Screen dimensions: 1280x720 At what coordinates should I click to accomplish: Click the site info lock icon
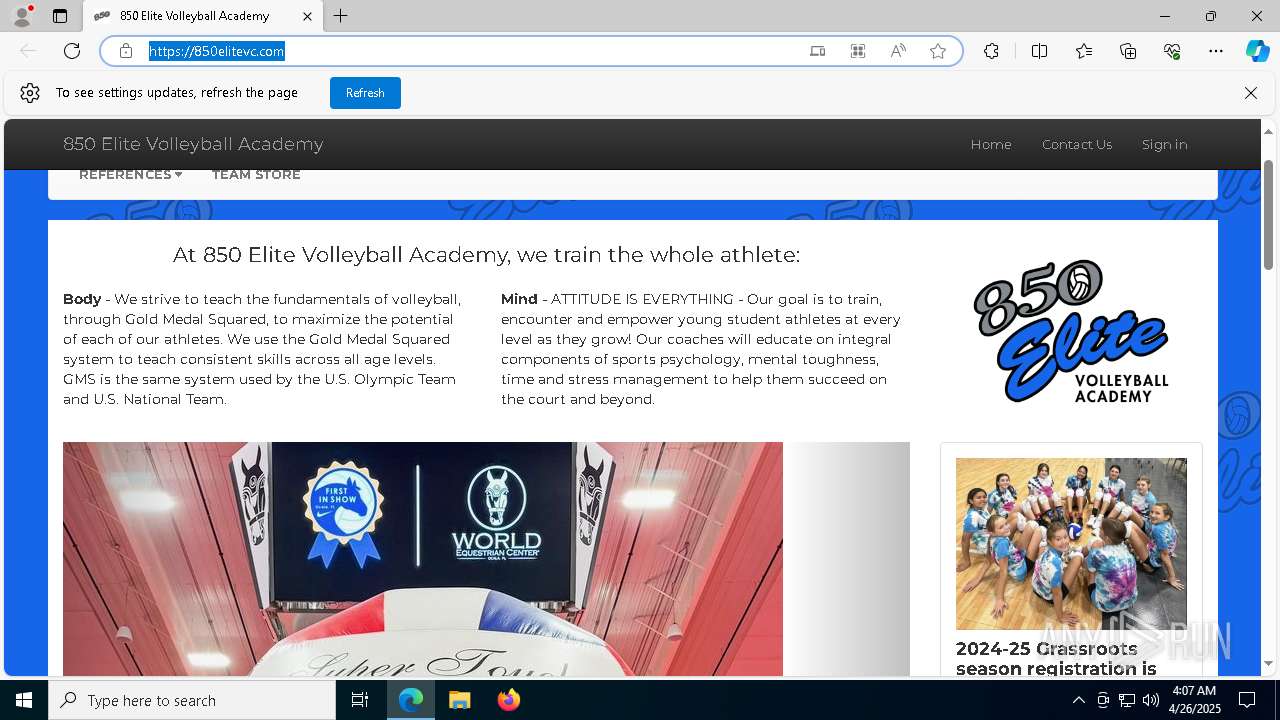click(126, 51)
